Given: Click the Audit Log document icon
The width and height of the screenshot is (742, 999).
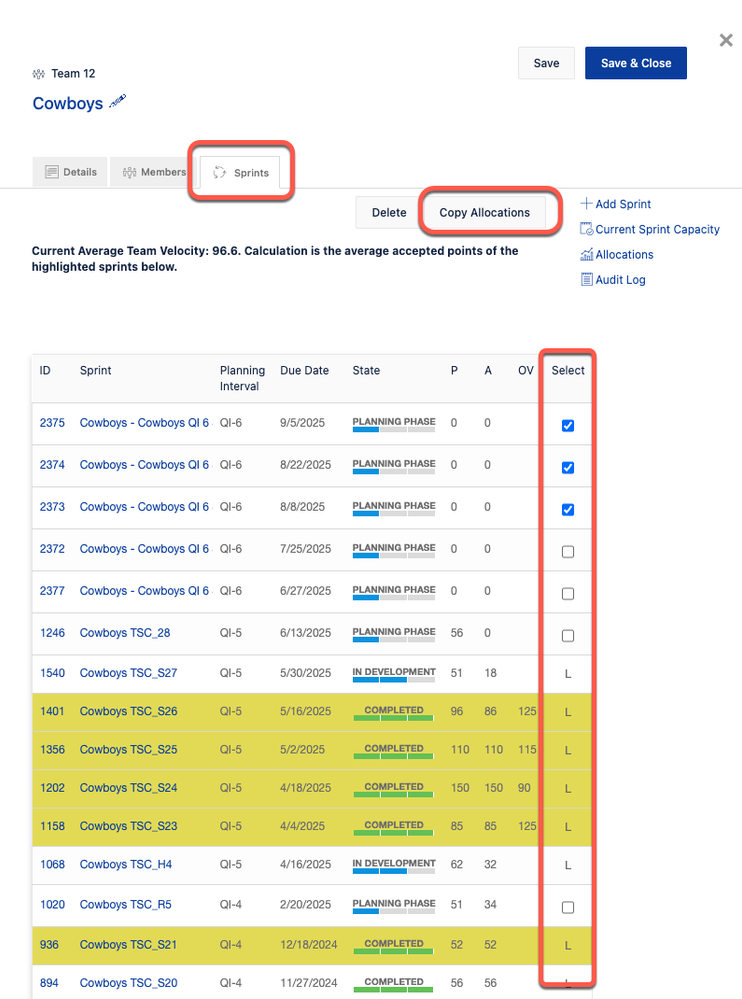Looking at the screenshot, I should [x=587, y=279].
